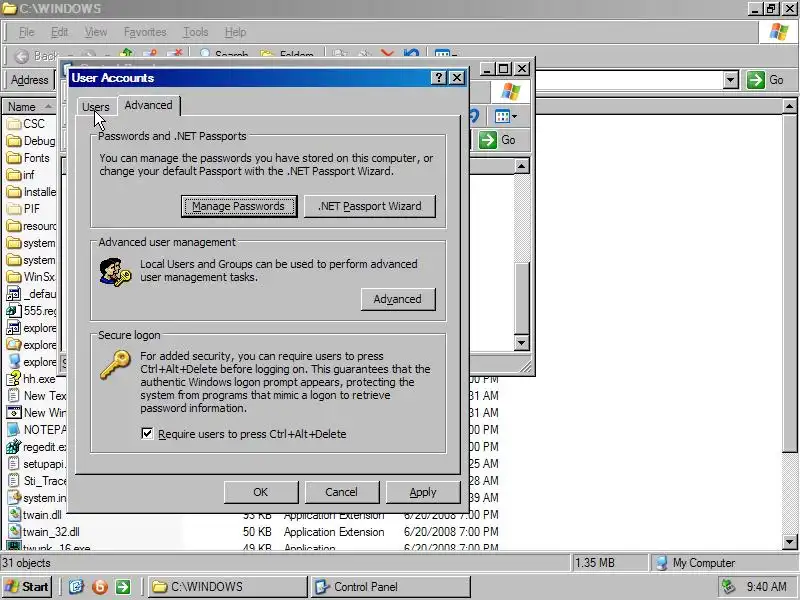Select the CSC folder

pyautogui.click(x=26, y=123)
